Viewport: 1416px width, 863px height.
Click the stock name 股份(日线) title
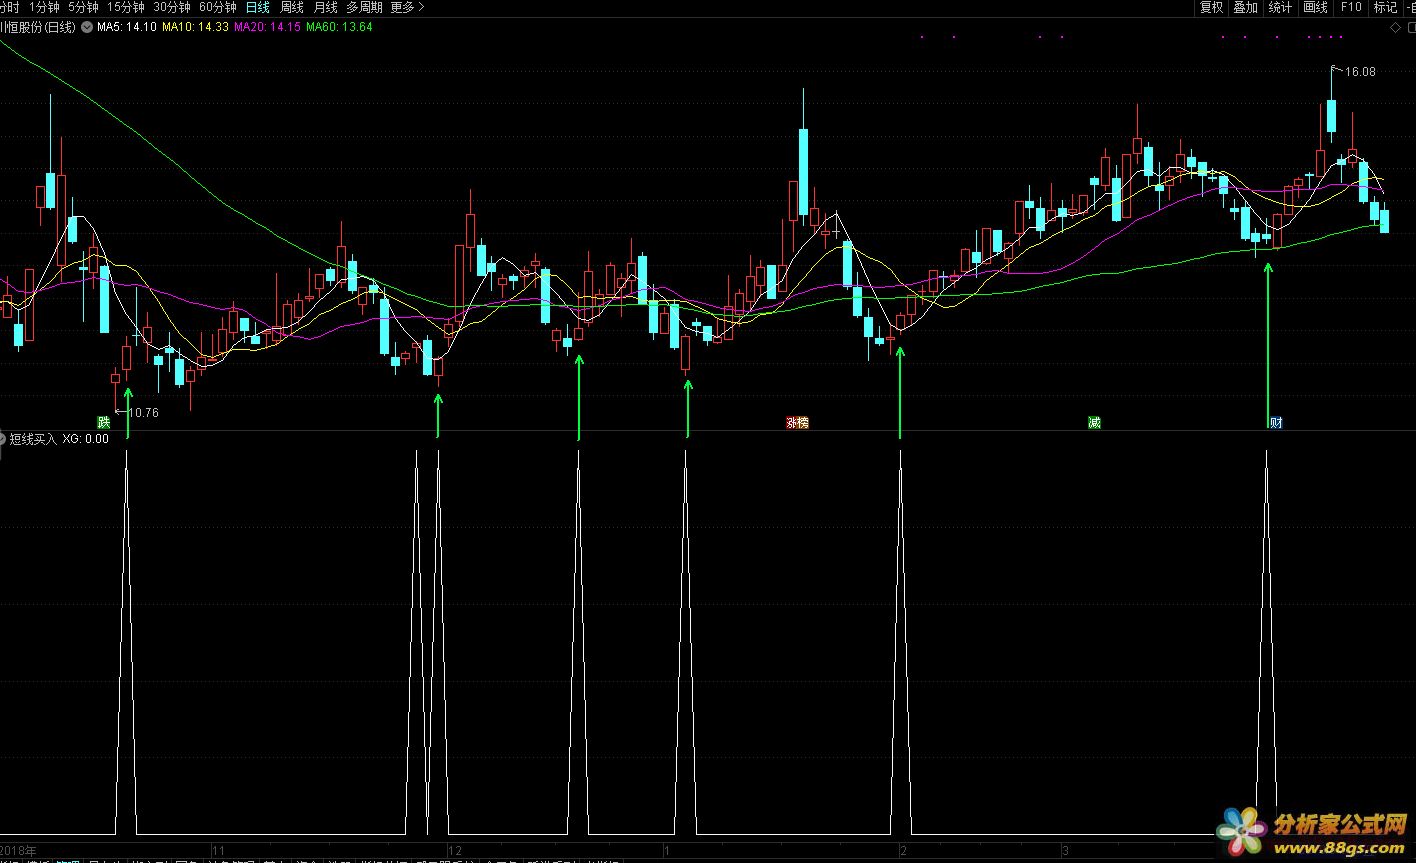(37, 27)
